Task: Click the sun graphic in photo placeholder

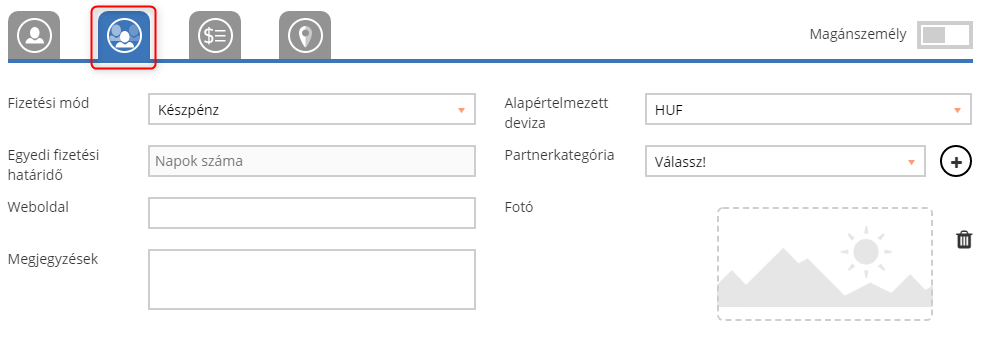Action: (x=866, y=251)
